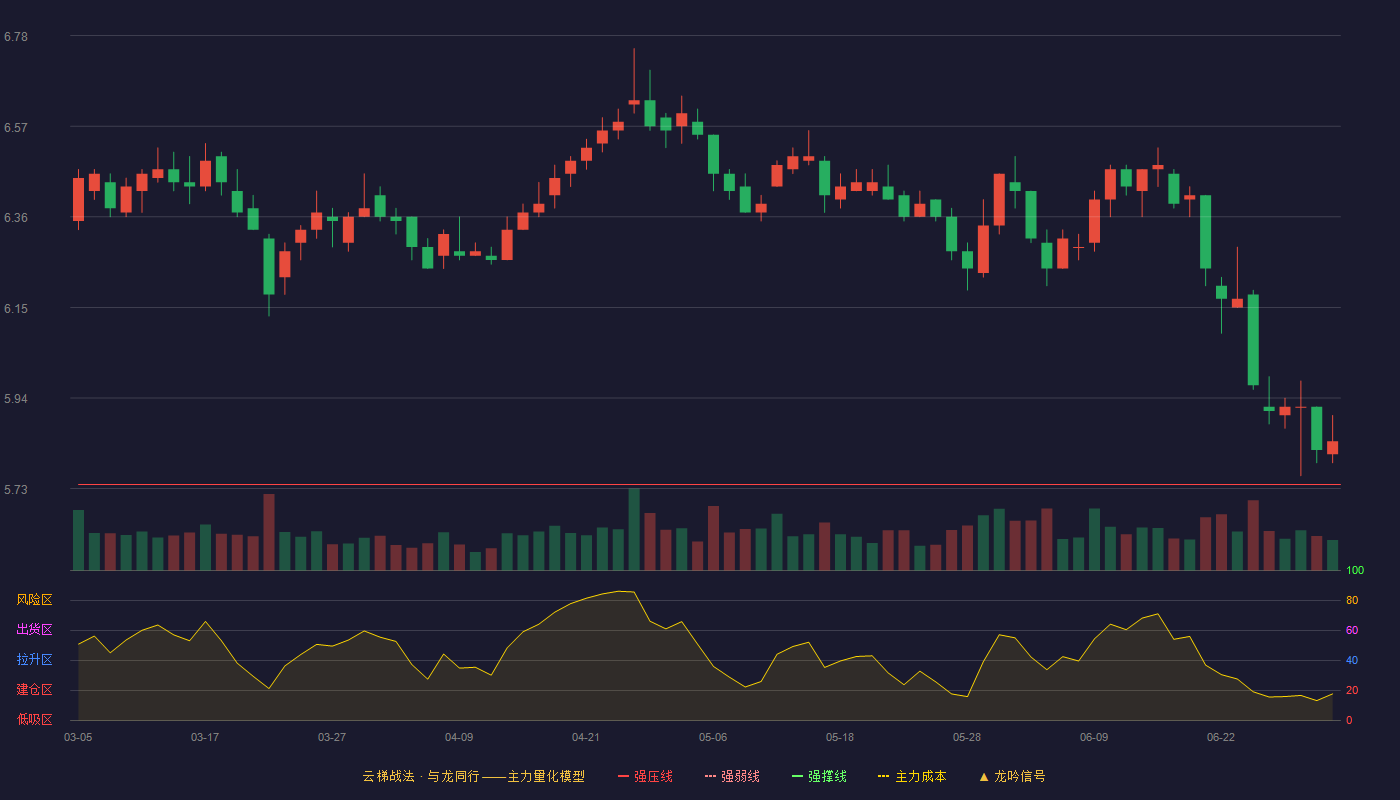The height and width of the screenshot is (800, 1400).
Task: Click the 05-06 date label
Action: pos(713,737)
